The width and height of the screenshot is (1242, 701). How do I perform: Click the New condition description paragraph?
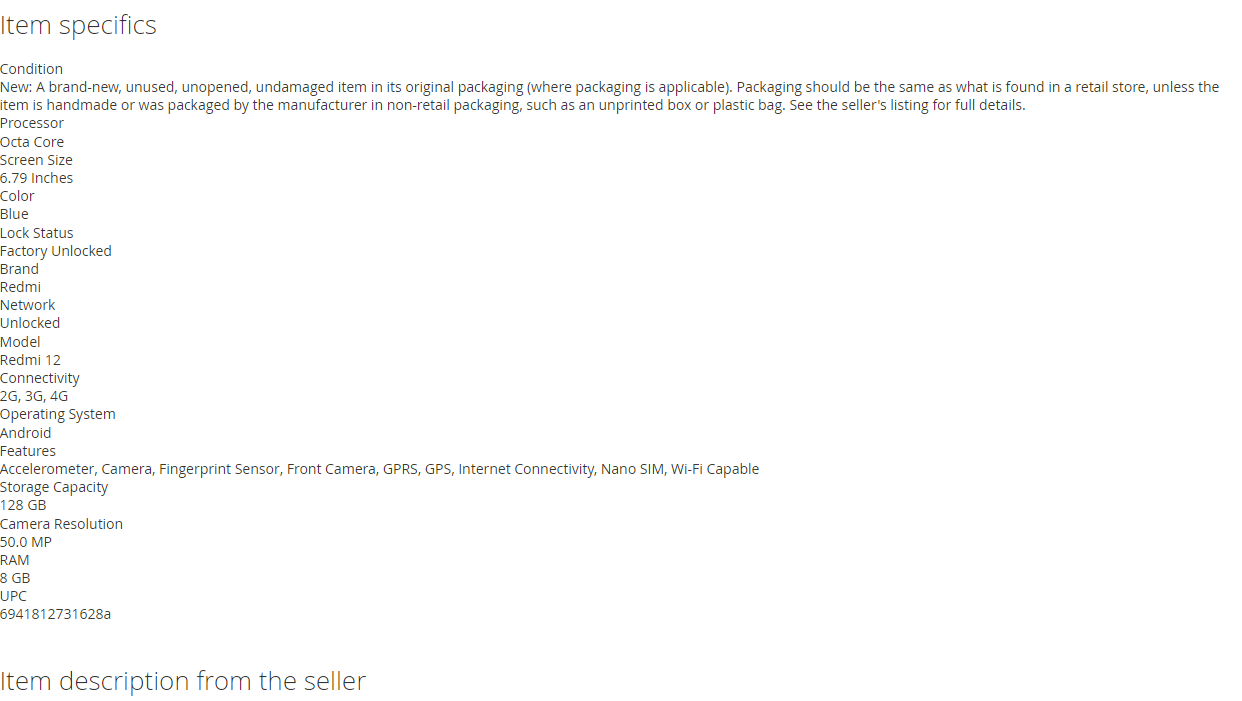click(x=610, y=96)
